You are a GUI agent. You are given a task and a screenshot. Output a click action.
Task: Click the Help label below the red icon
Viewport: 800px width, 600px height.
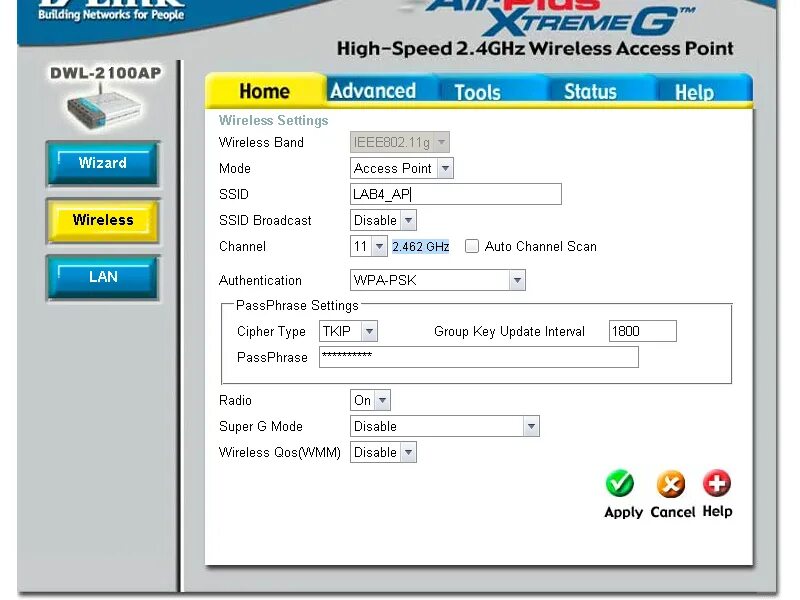pos(717,511)
